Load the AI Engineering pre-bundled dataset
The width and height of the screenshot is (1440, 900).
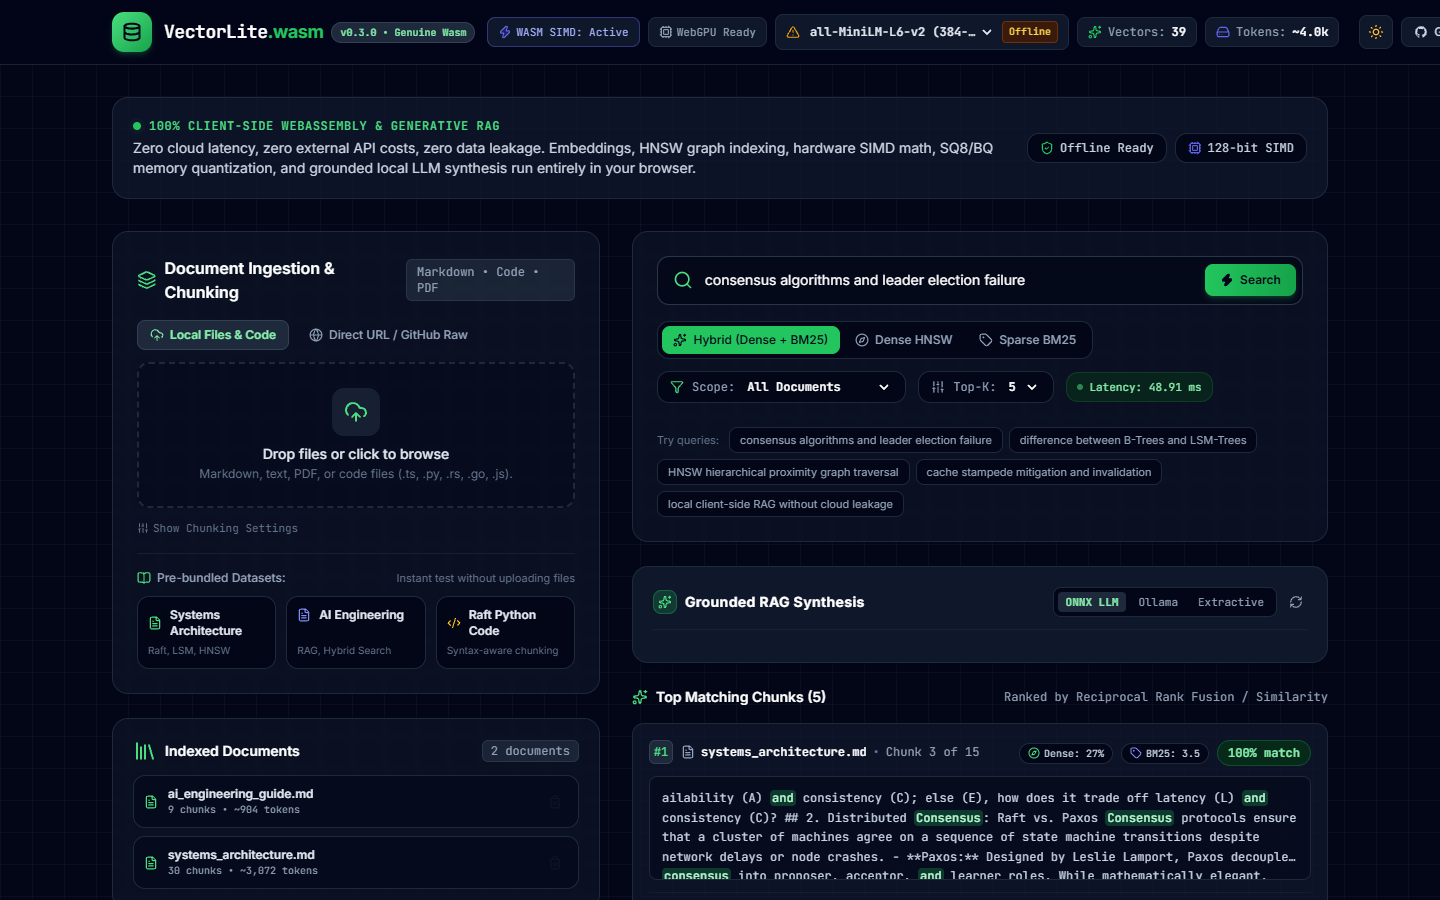[356, 632]
